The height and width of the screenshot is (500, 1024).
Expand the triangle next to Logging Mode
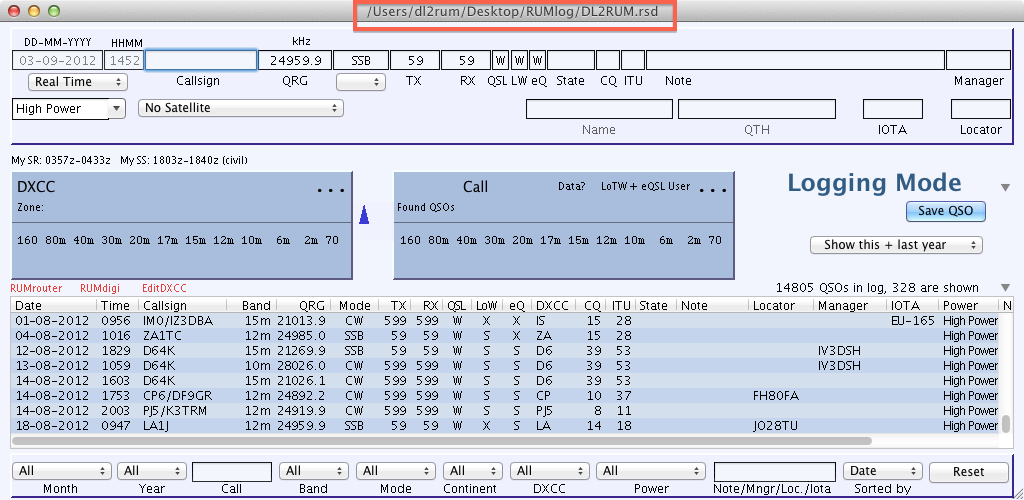point(1005,188)
